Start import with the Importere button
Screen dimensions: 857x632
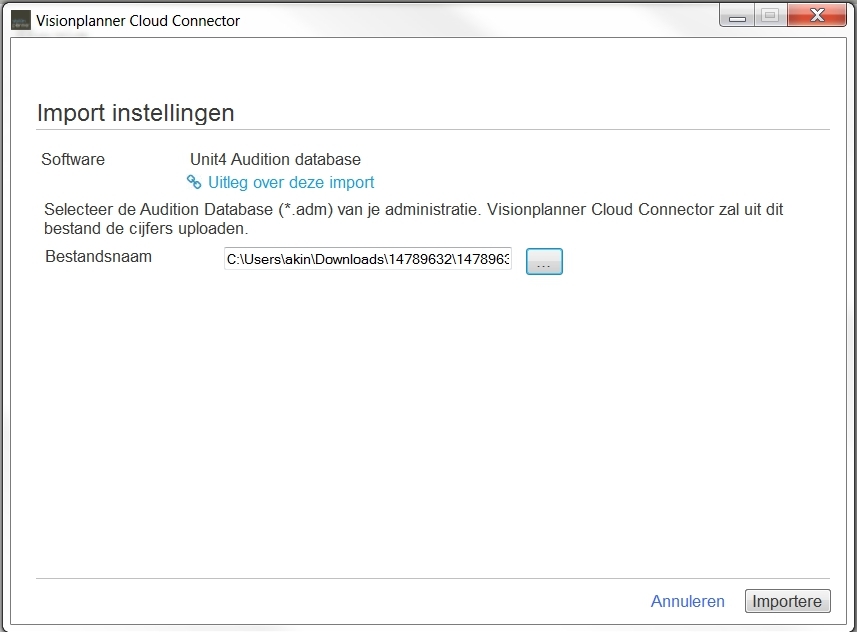[x=787, y=601]
